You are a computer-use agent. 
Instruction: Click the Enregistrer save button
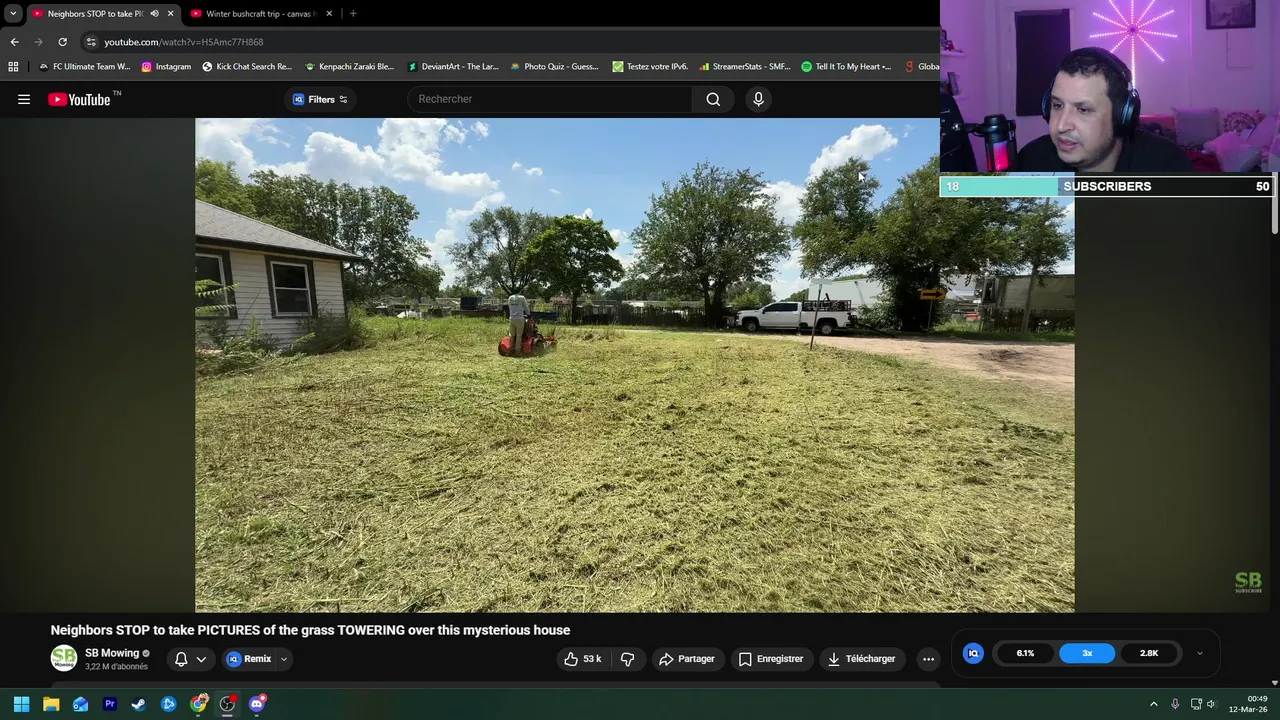click(771, 659)
